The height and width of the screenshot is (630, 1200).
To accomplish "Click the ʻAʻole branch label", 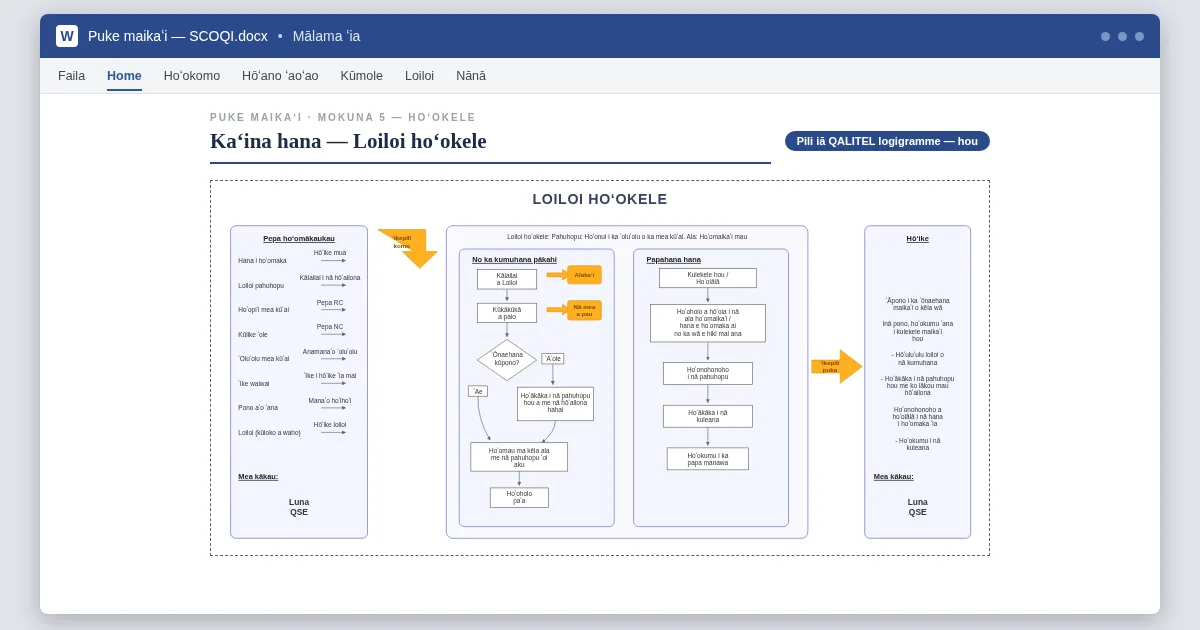I will click(x=553, y=359).
